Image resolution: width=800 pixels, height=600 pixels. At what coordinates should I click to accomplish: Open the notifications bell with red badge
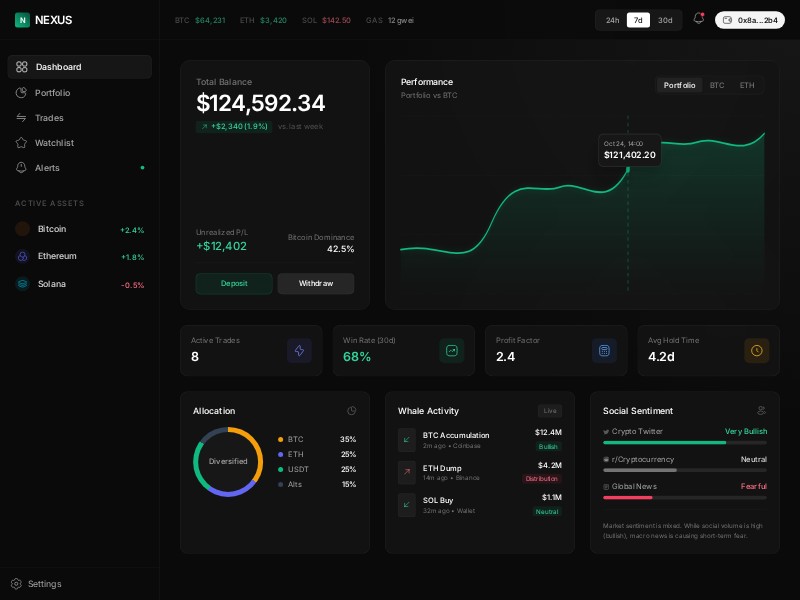coord(699,19)
